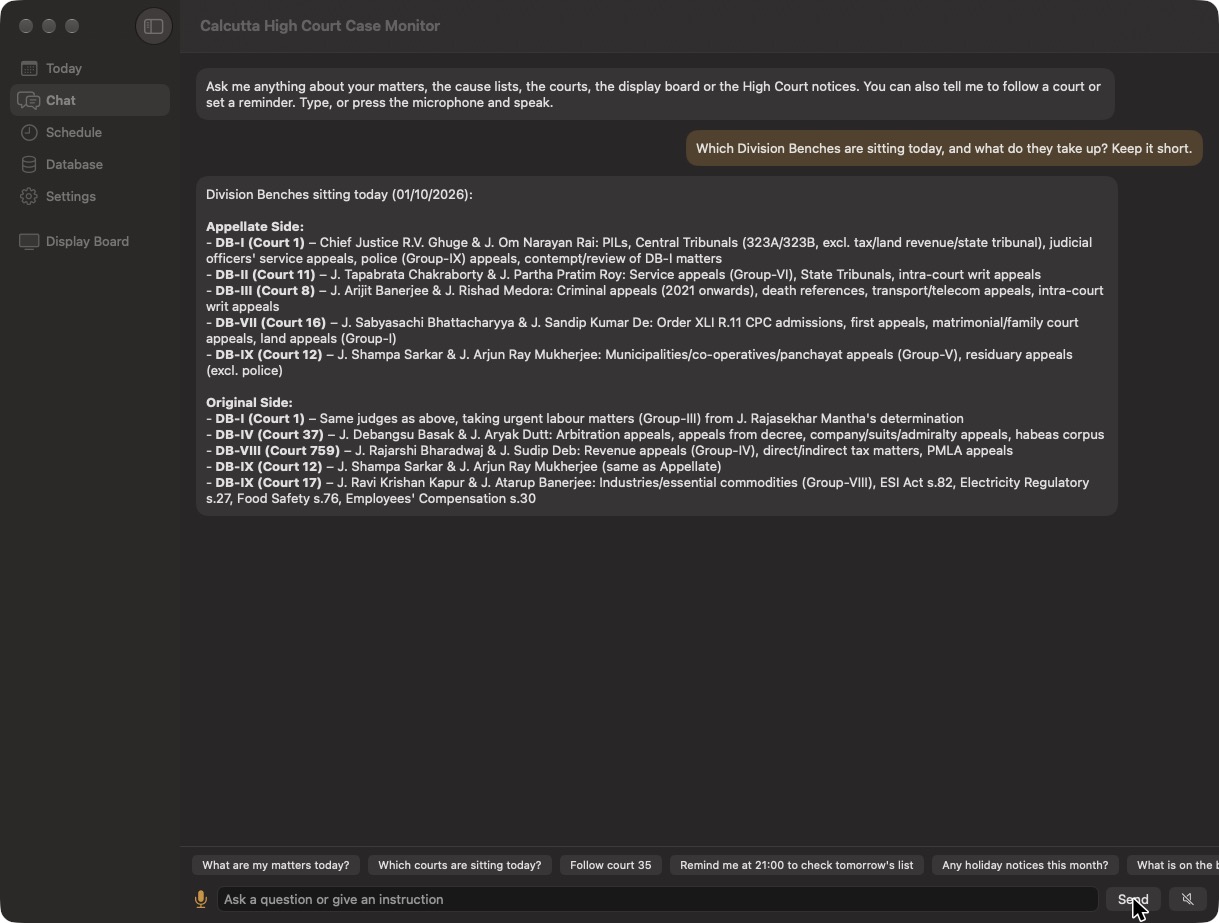Click the 'Original Side:' heading

(x=249, y=403)
